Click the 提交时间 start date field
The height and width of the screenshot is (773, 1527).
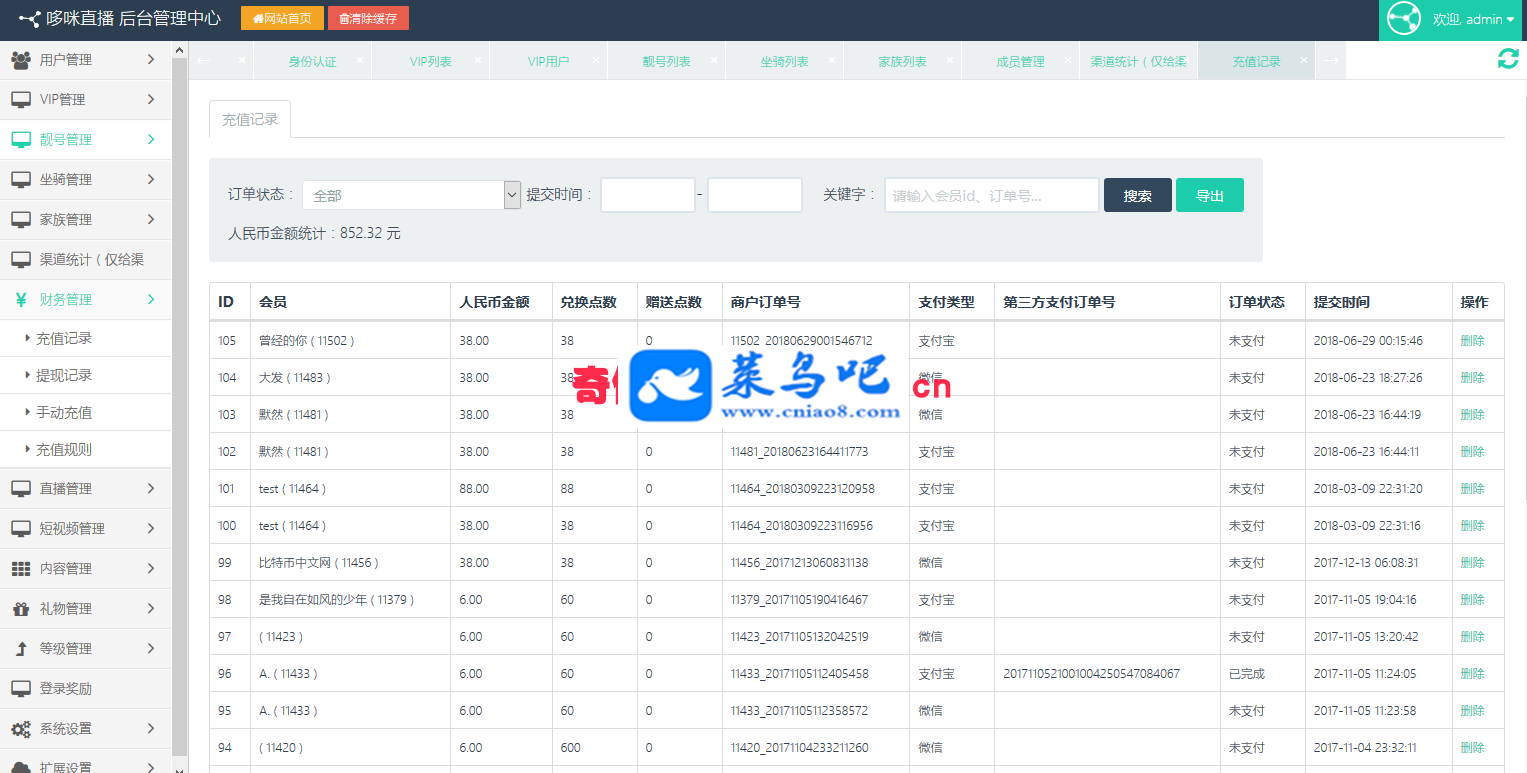(x=648, y=195)
